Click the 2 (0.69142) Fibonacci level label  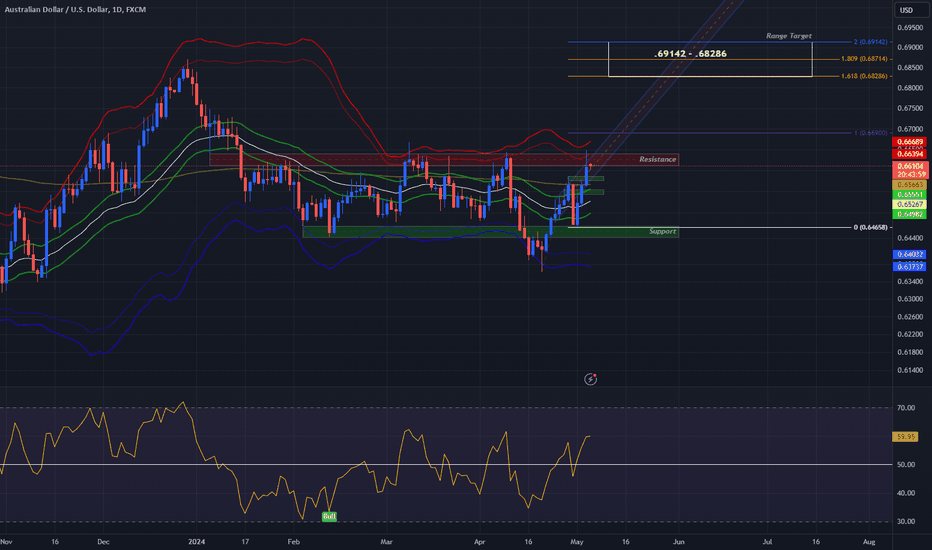pyautogui.click(x=871, y=42)
